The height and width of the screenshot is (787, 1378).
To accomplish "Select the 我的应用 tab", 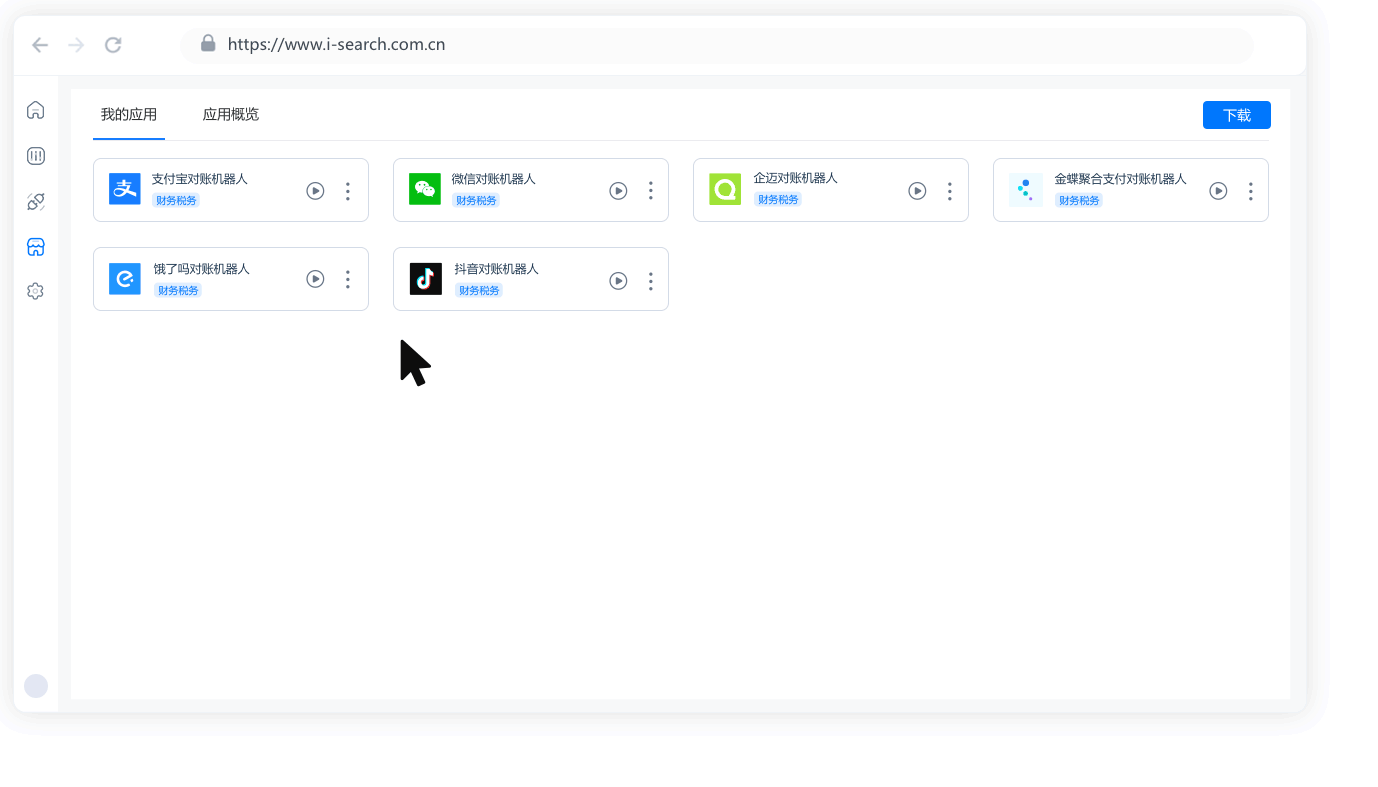I will [x=129, y=115].
